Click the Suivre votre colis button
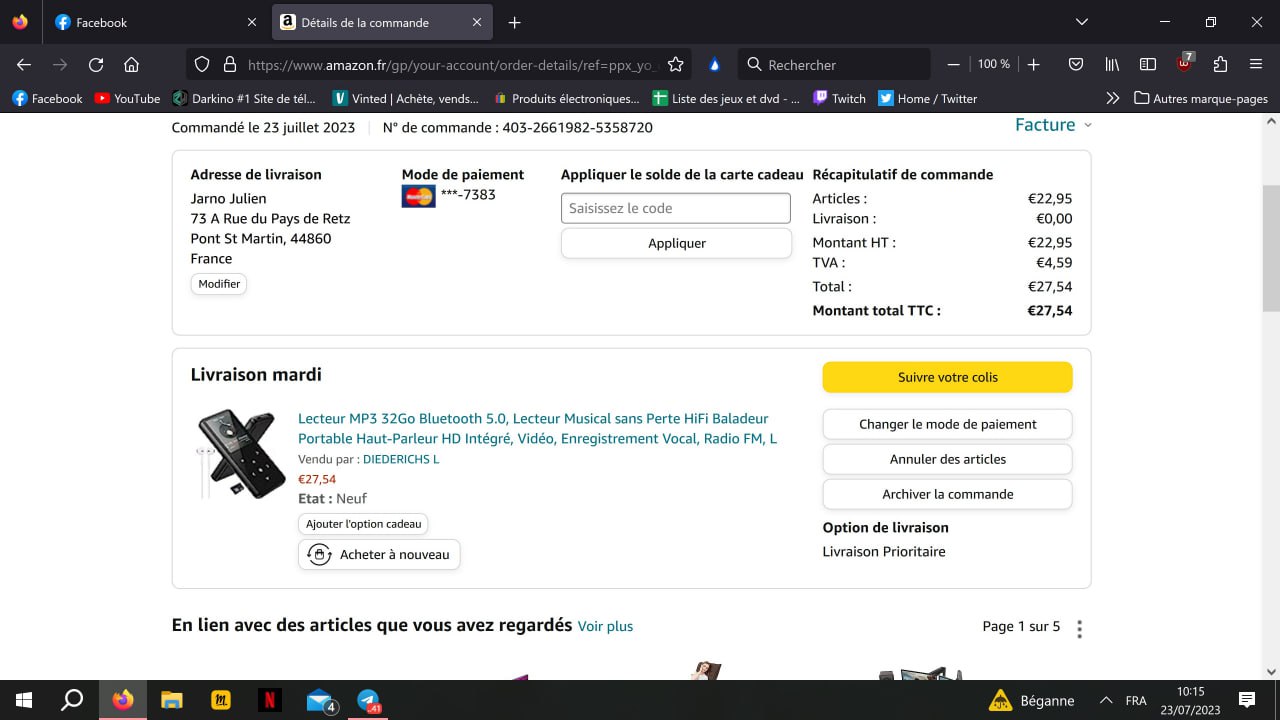The width and height of the screenshot is (1280, 720). click(947, 377)
